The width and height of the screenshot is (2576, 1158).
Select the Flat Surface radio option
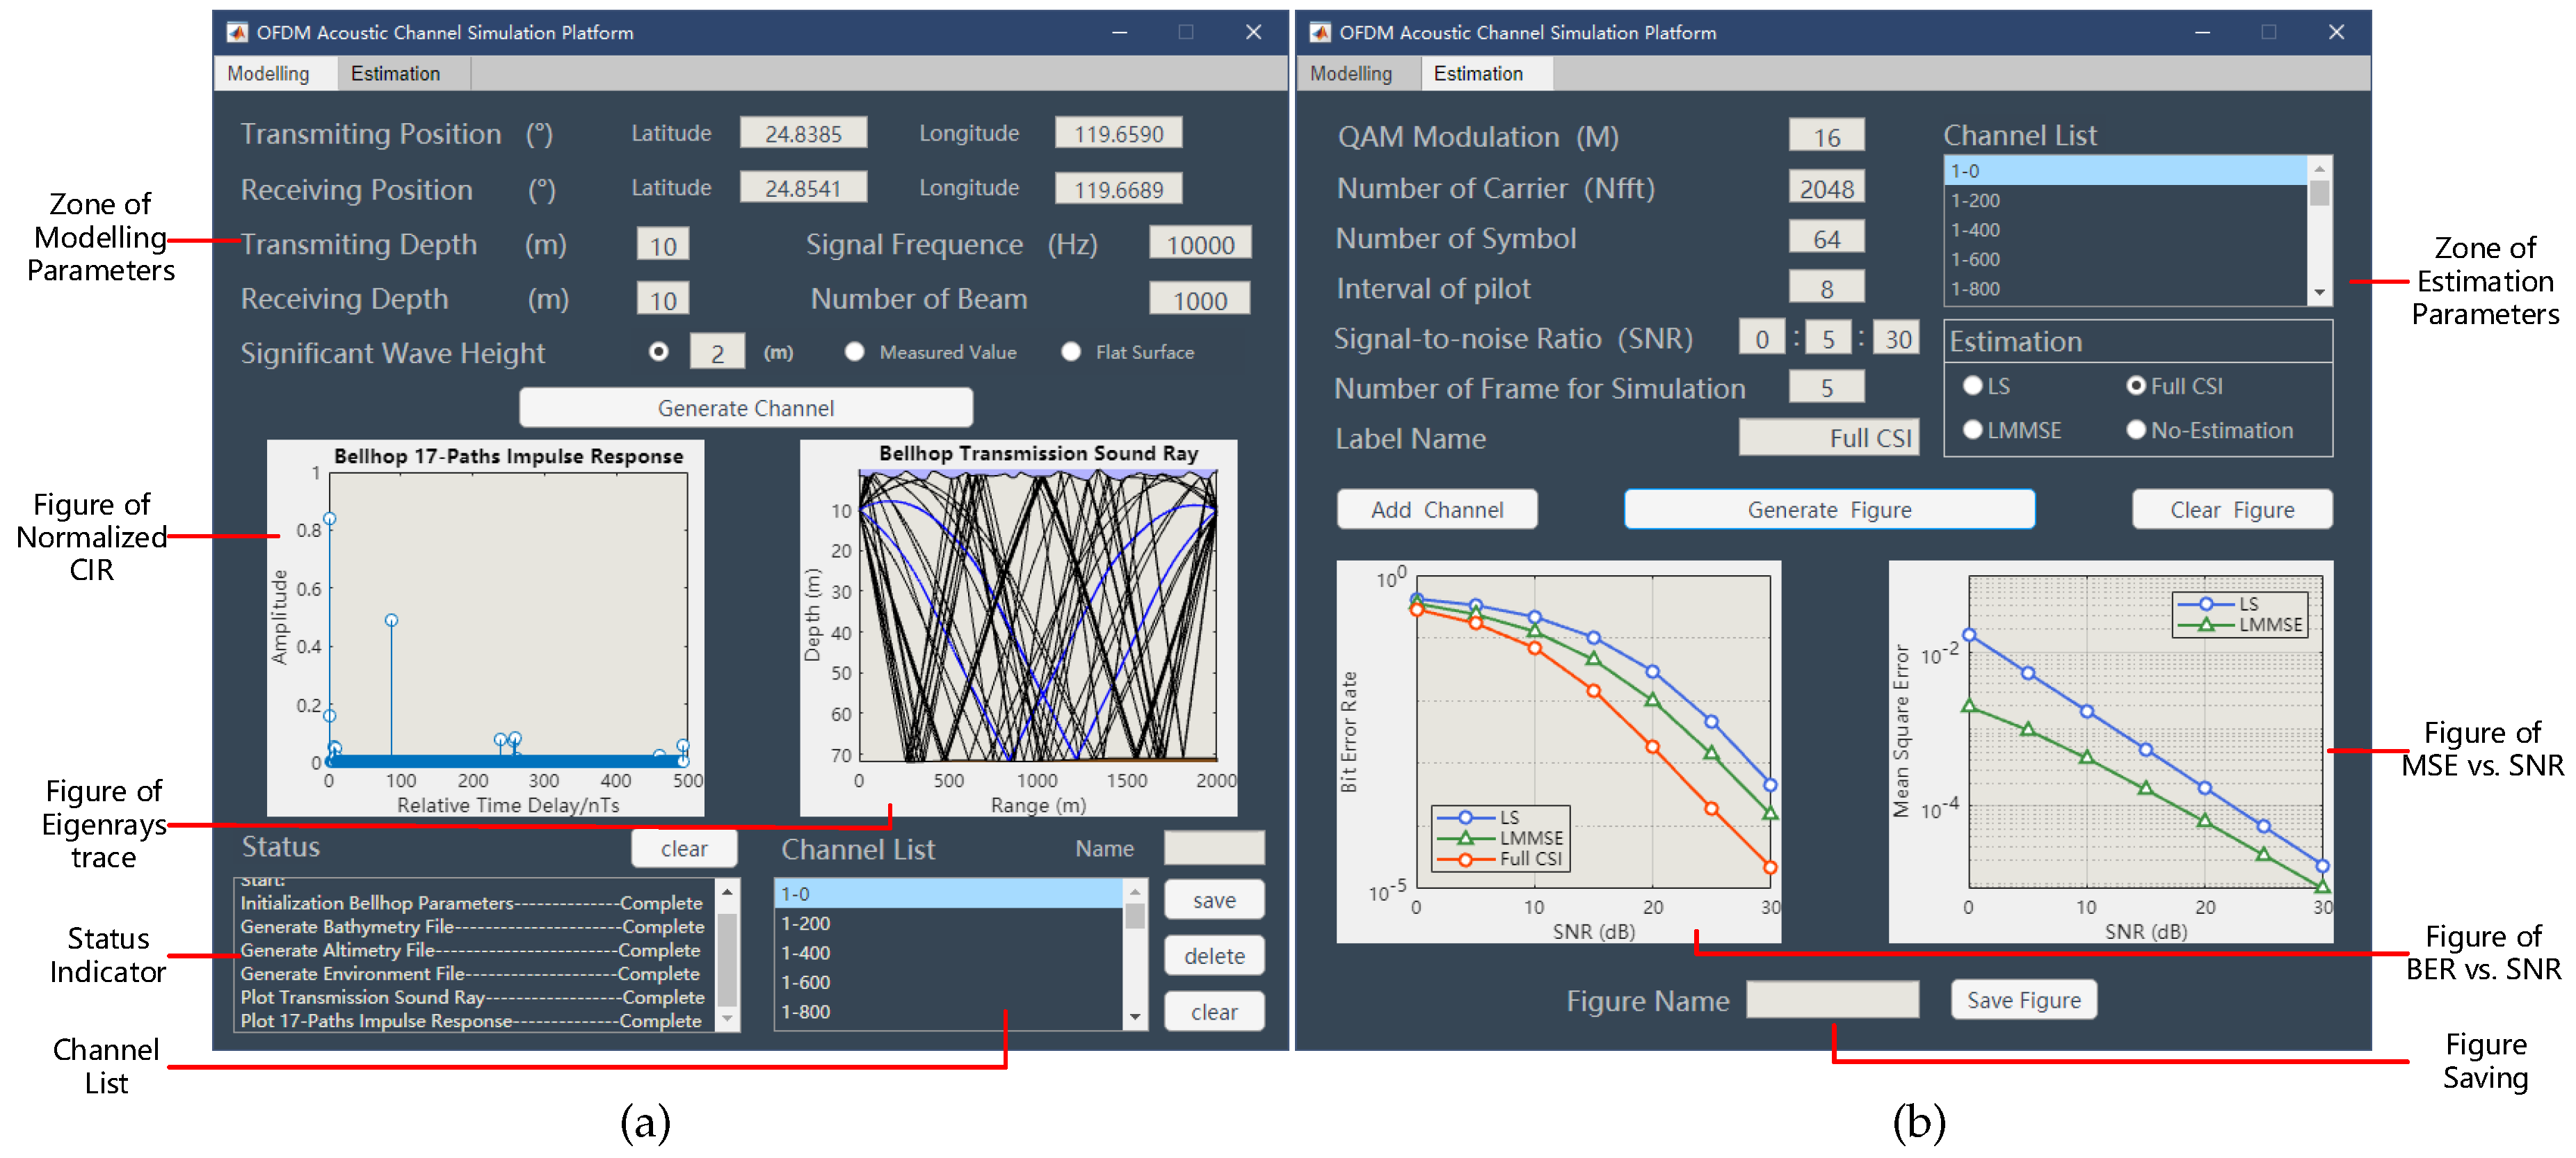point(1071,352)
